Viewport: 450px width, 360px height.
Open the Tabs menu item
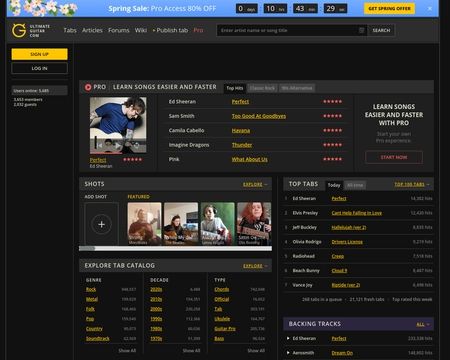point(70,30)
